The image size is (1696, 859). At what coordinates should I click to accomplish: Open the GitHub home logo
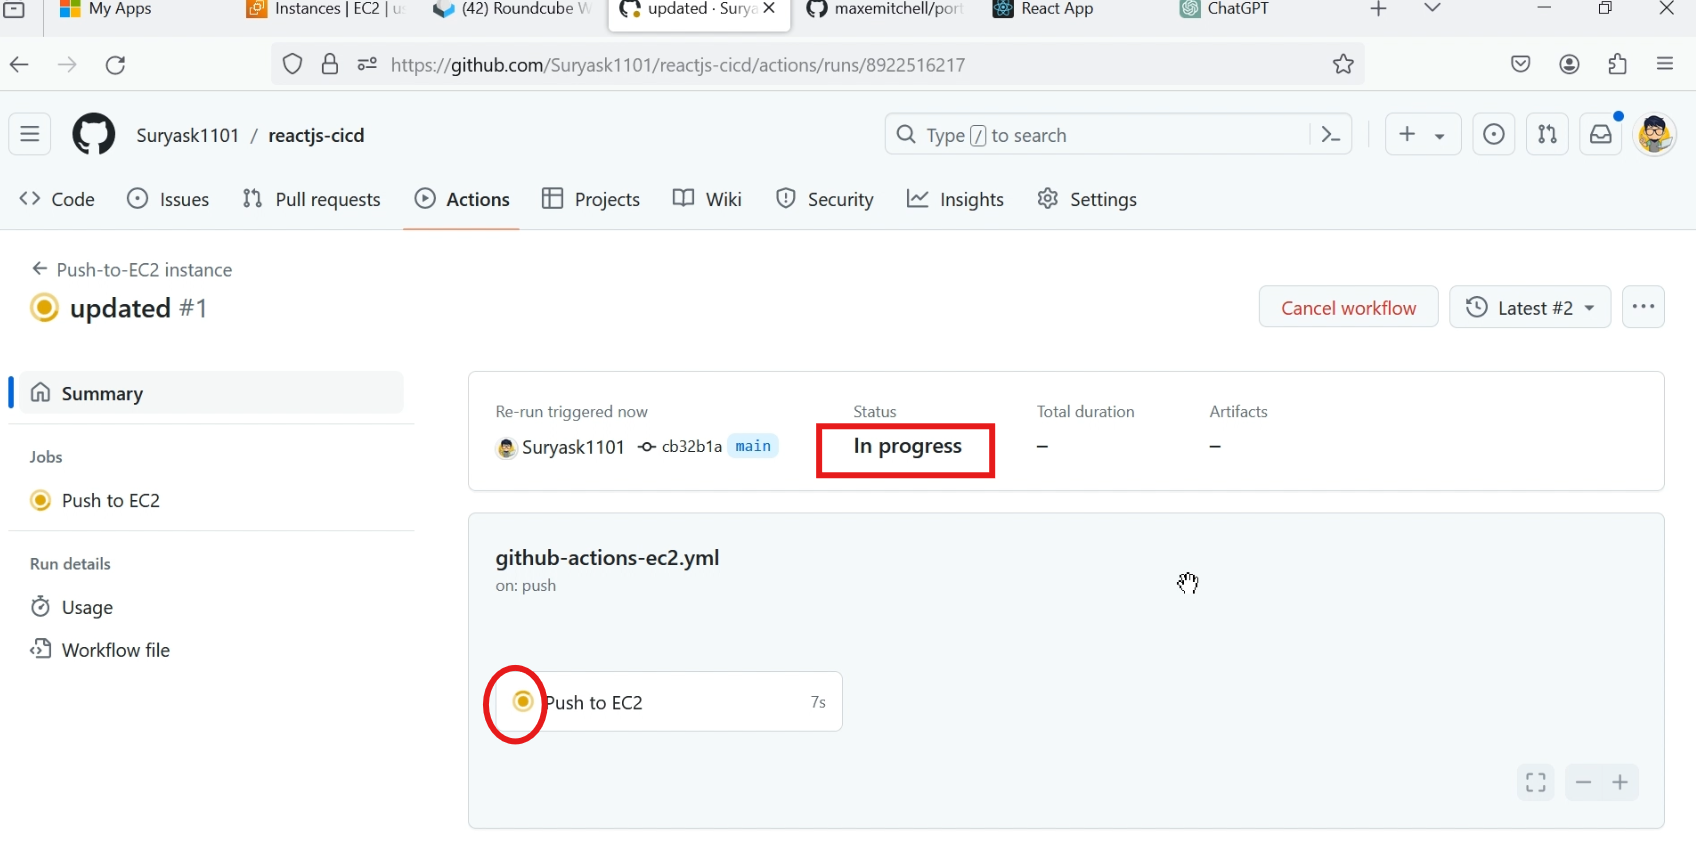point(94,134)
